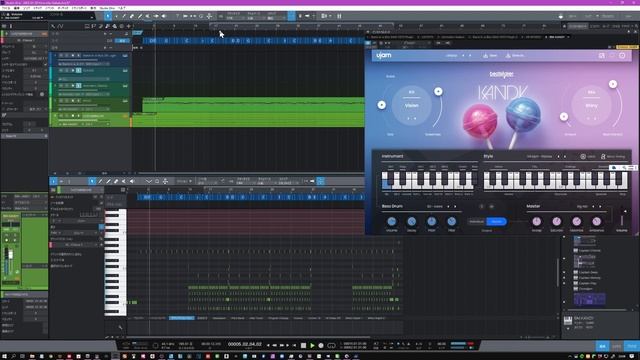This screenshot has height=360, width=640.
Task: Toggle Snap in the piano roll editor toolbar
Action: (x=320, y=181)
